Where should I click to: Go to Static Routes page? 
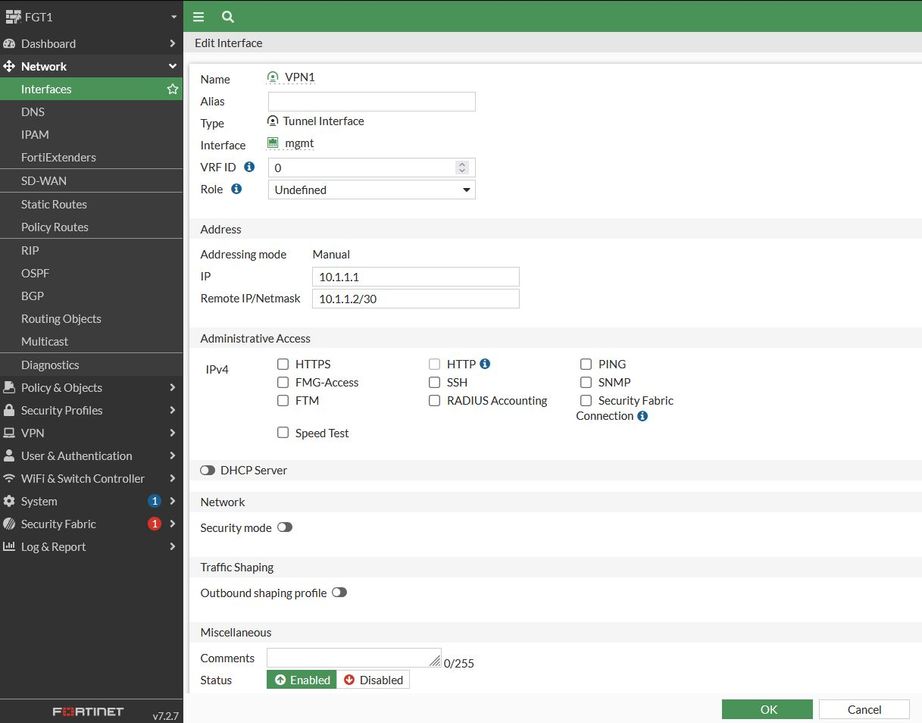click(54, 204)
